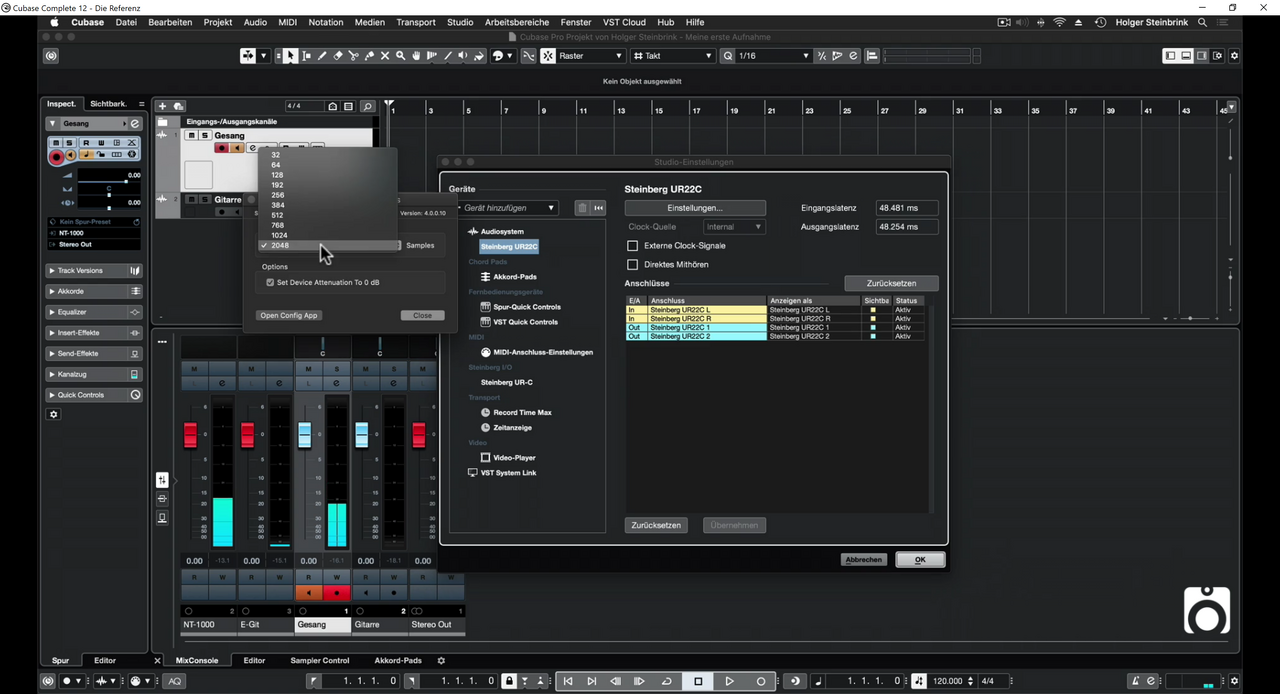The width and height of the screenshot is (1280, 694).
Task: Switch to MixConsole tab
Action: [x=197, y=660]
